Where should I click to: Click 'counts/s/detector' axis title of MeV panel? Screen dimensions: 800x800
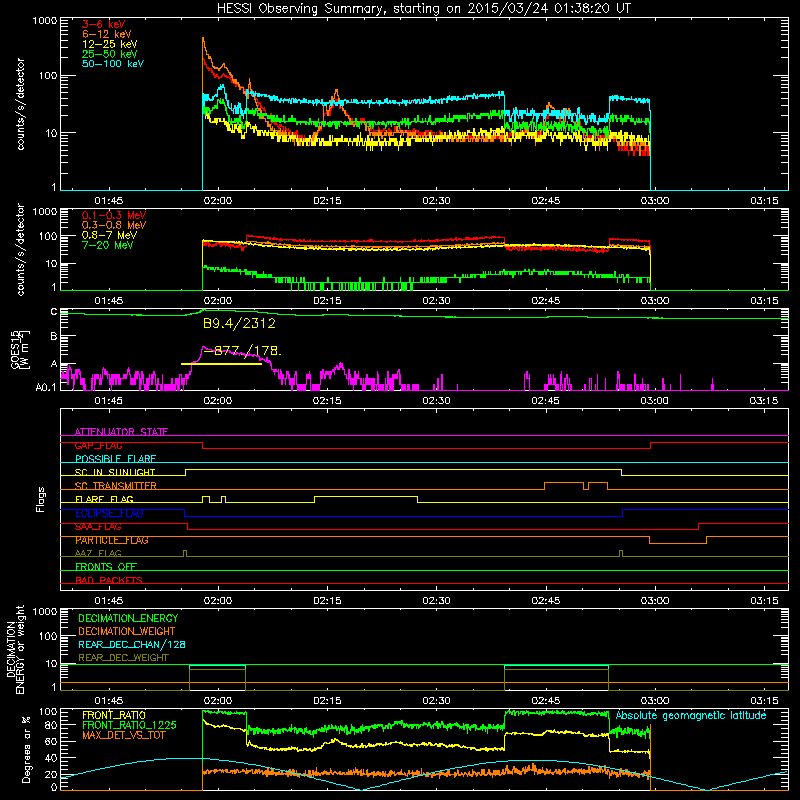point(20,250)
